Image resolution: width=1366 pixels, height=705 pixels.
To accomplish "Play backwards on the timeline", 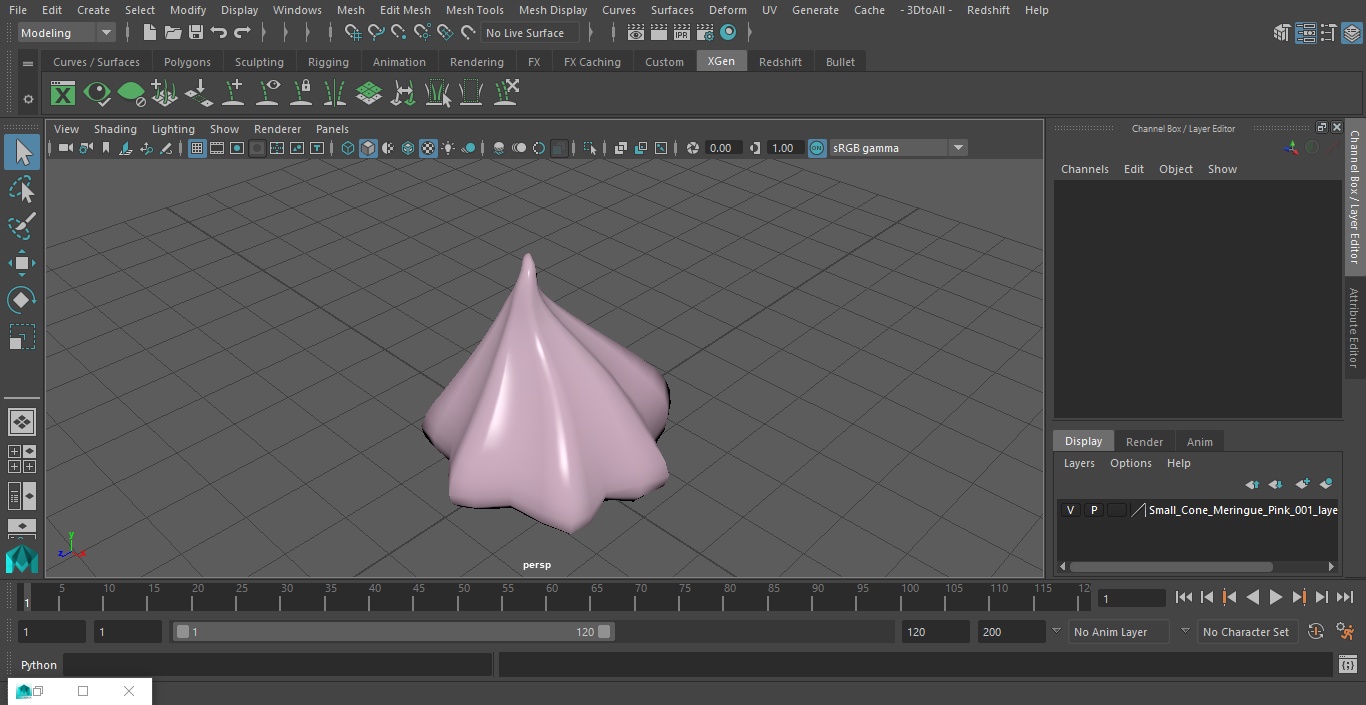I will pos(1252,597).
